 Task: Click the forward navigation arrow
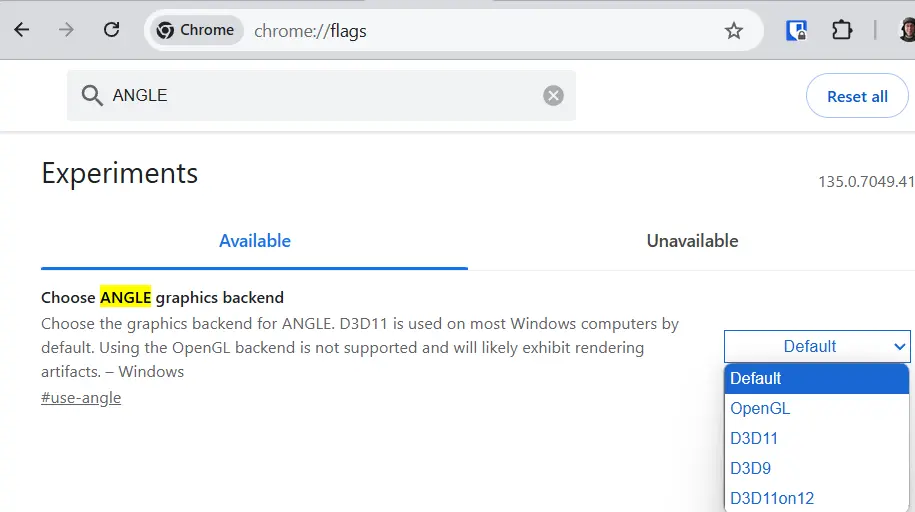click(x=66, y=30)
